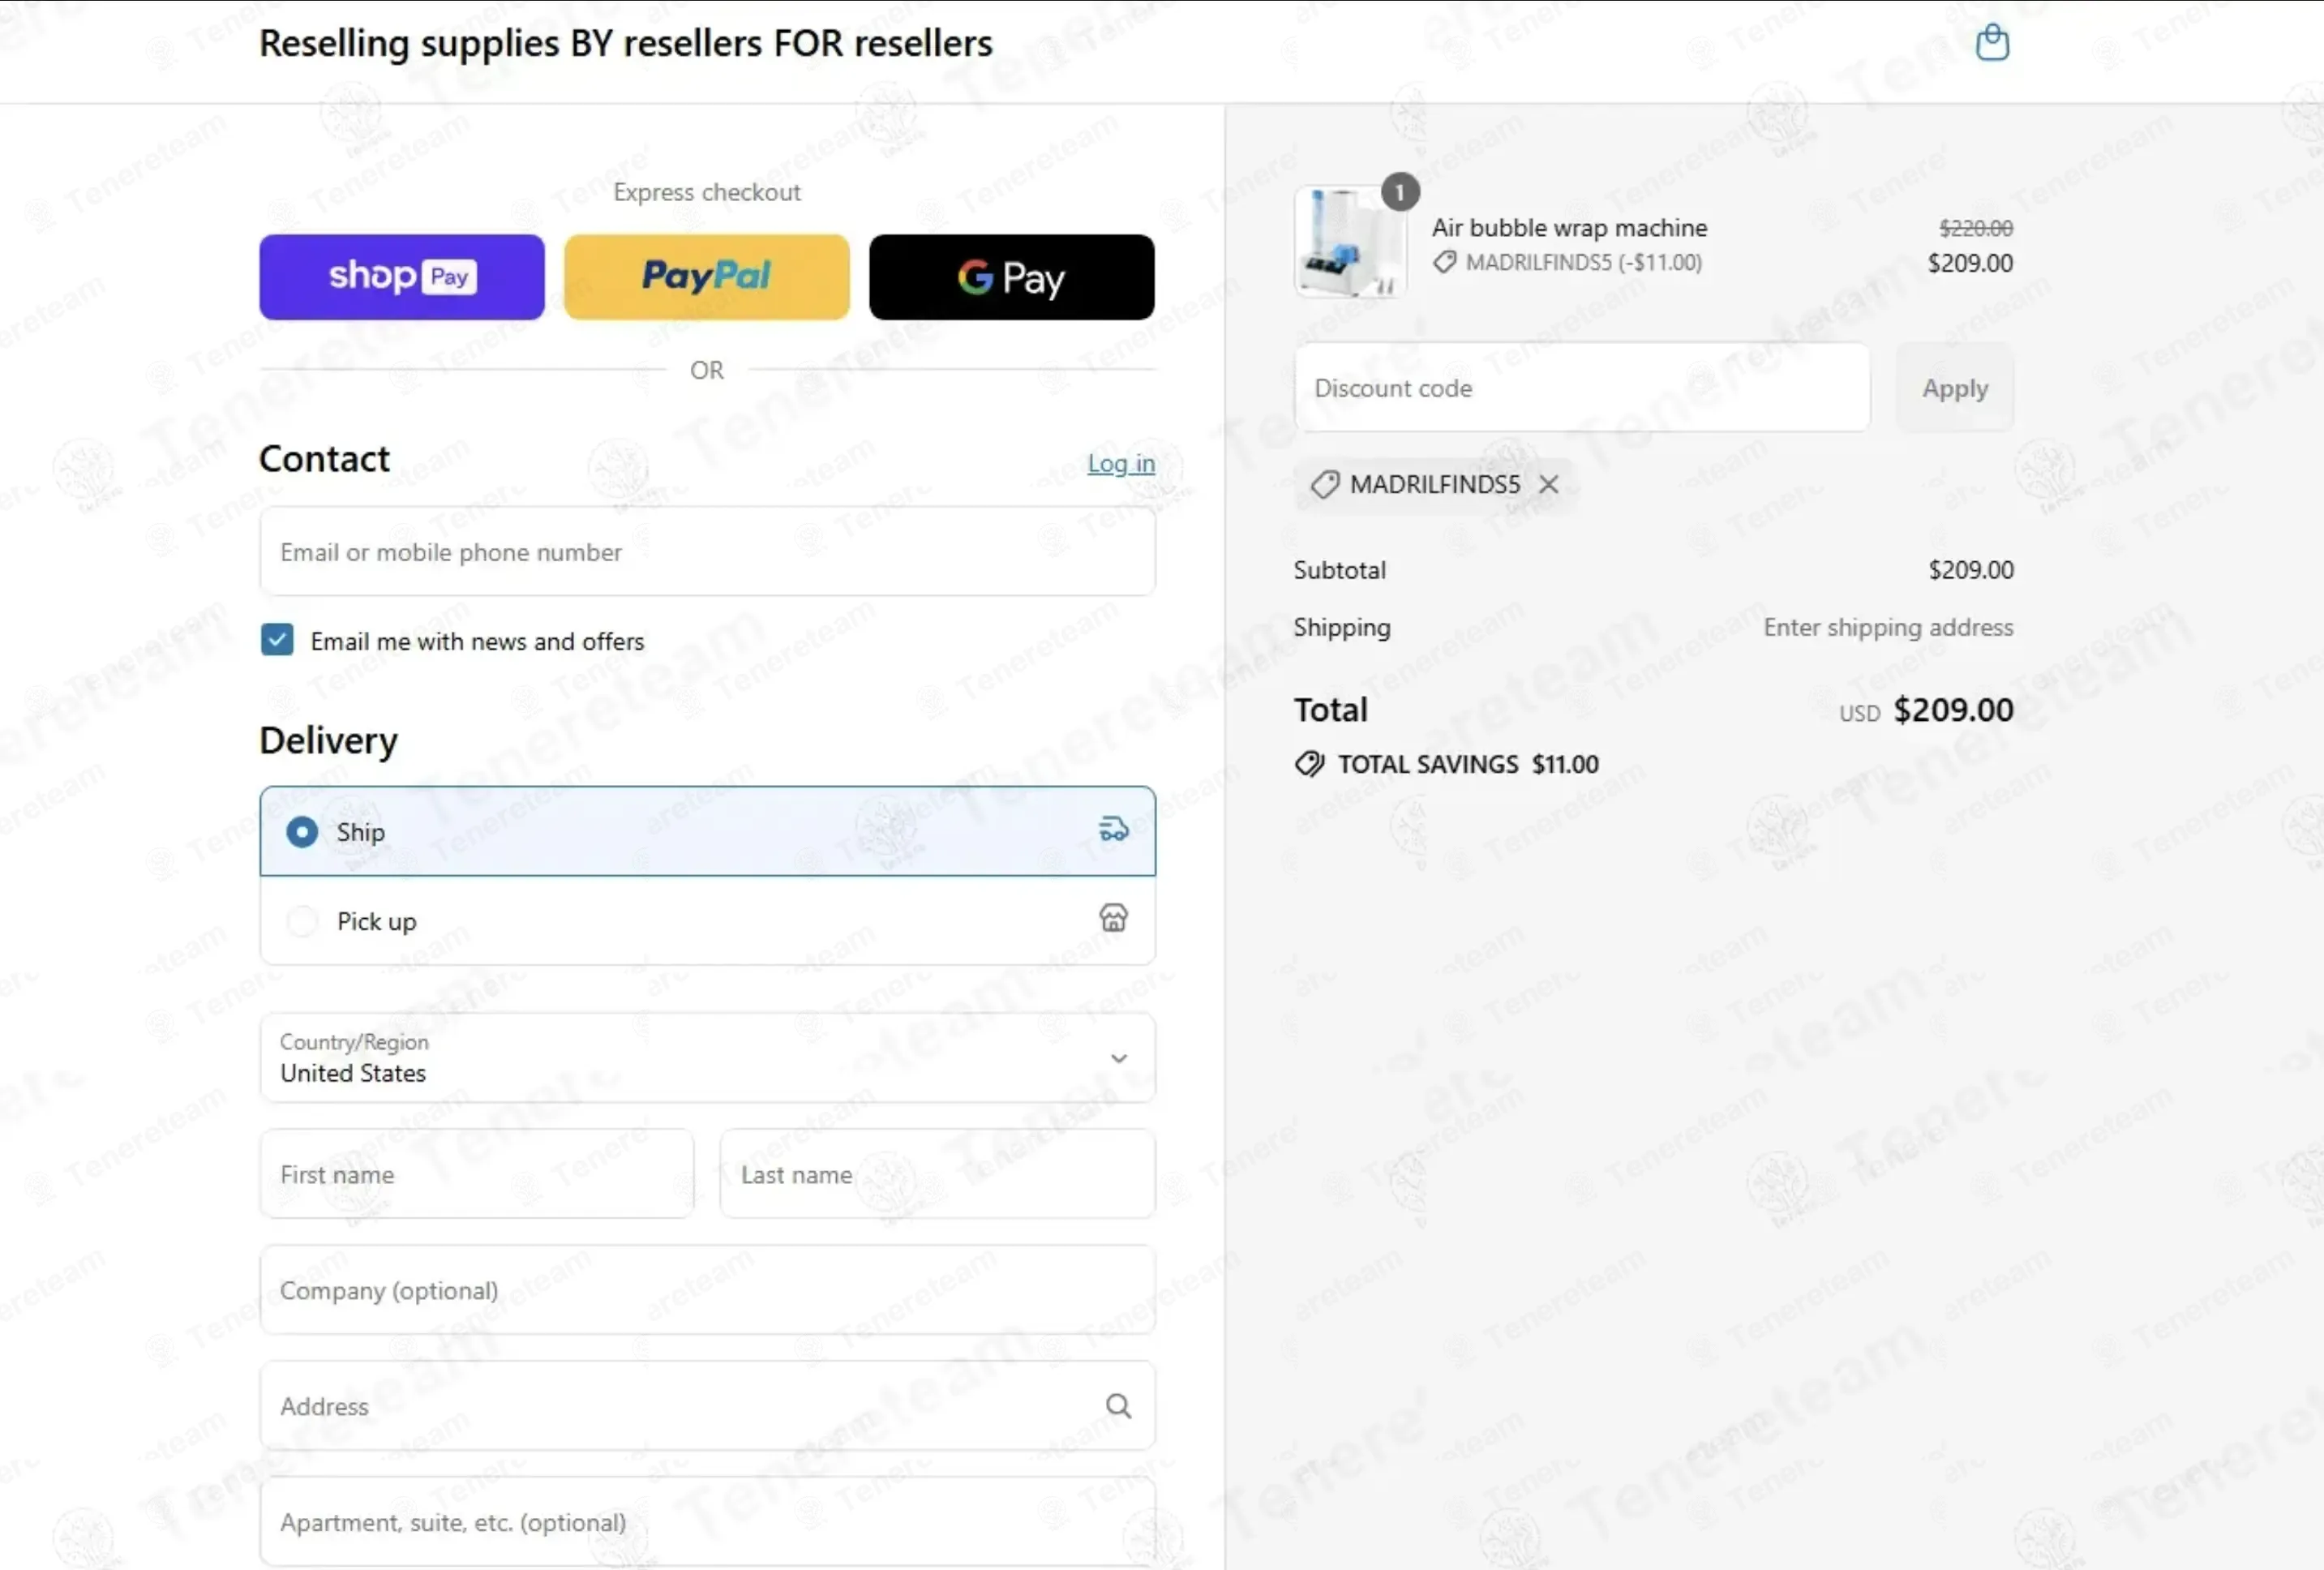Remove the MADRILFINDS5 discount code
The width and height of the screenshot is (2324, 1570).
(x=1548, y=484)
